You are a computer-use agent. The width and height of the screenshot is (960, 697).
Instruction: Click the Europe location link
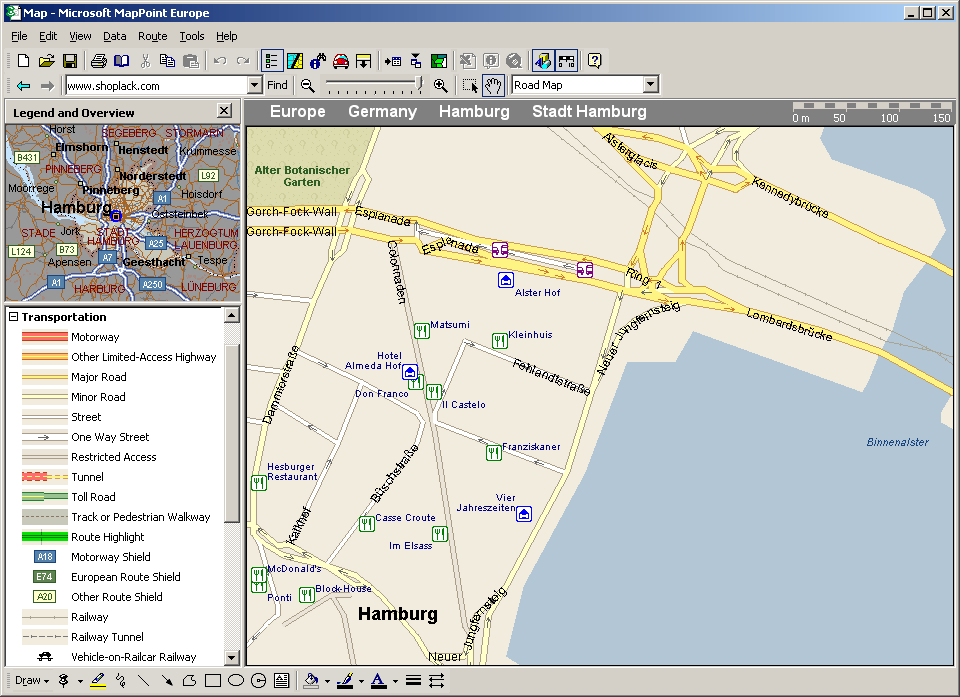click(298, 111)
